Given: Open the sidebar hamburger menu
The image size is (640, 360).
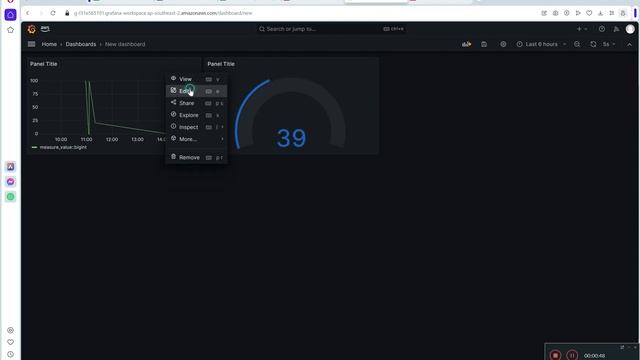Looking at the screenshot, I should click(31, 44).
